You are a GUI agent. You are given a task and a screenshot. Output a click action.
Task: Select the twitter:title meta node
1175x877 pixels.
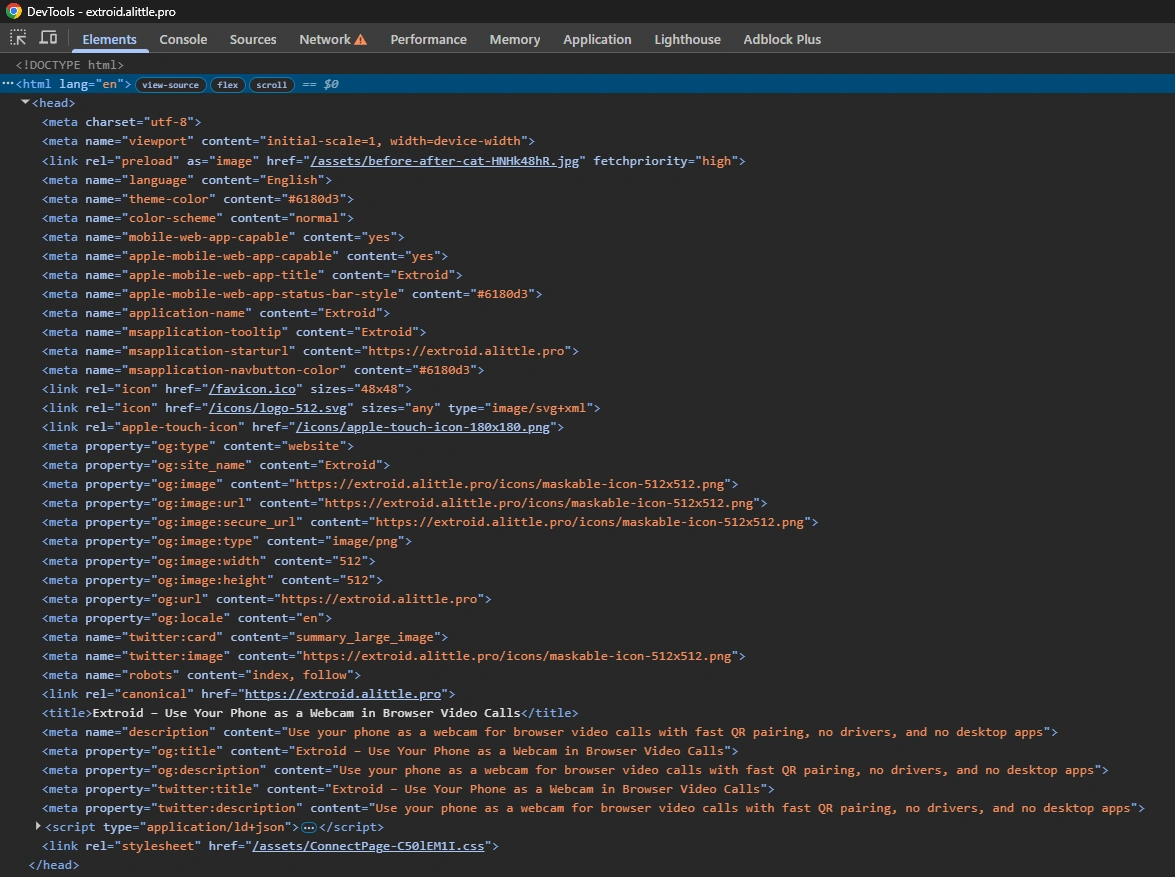408,789
